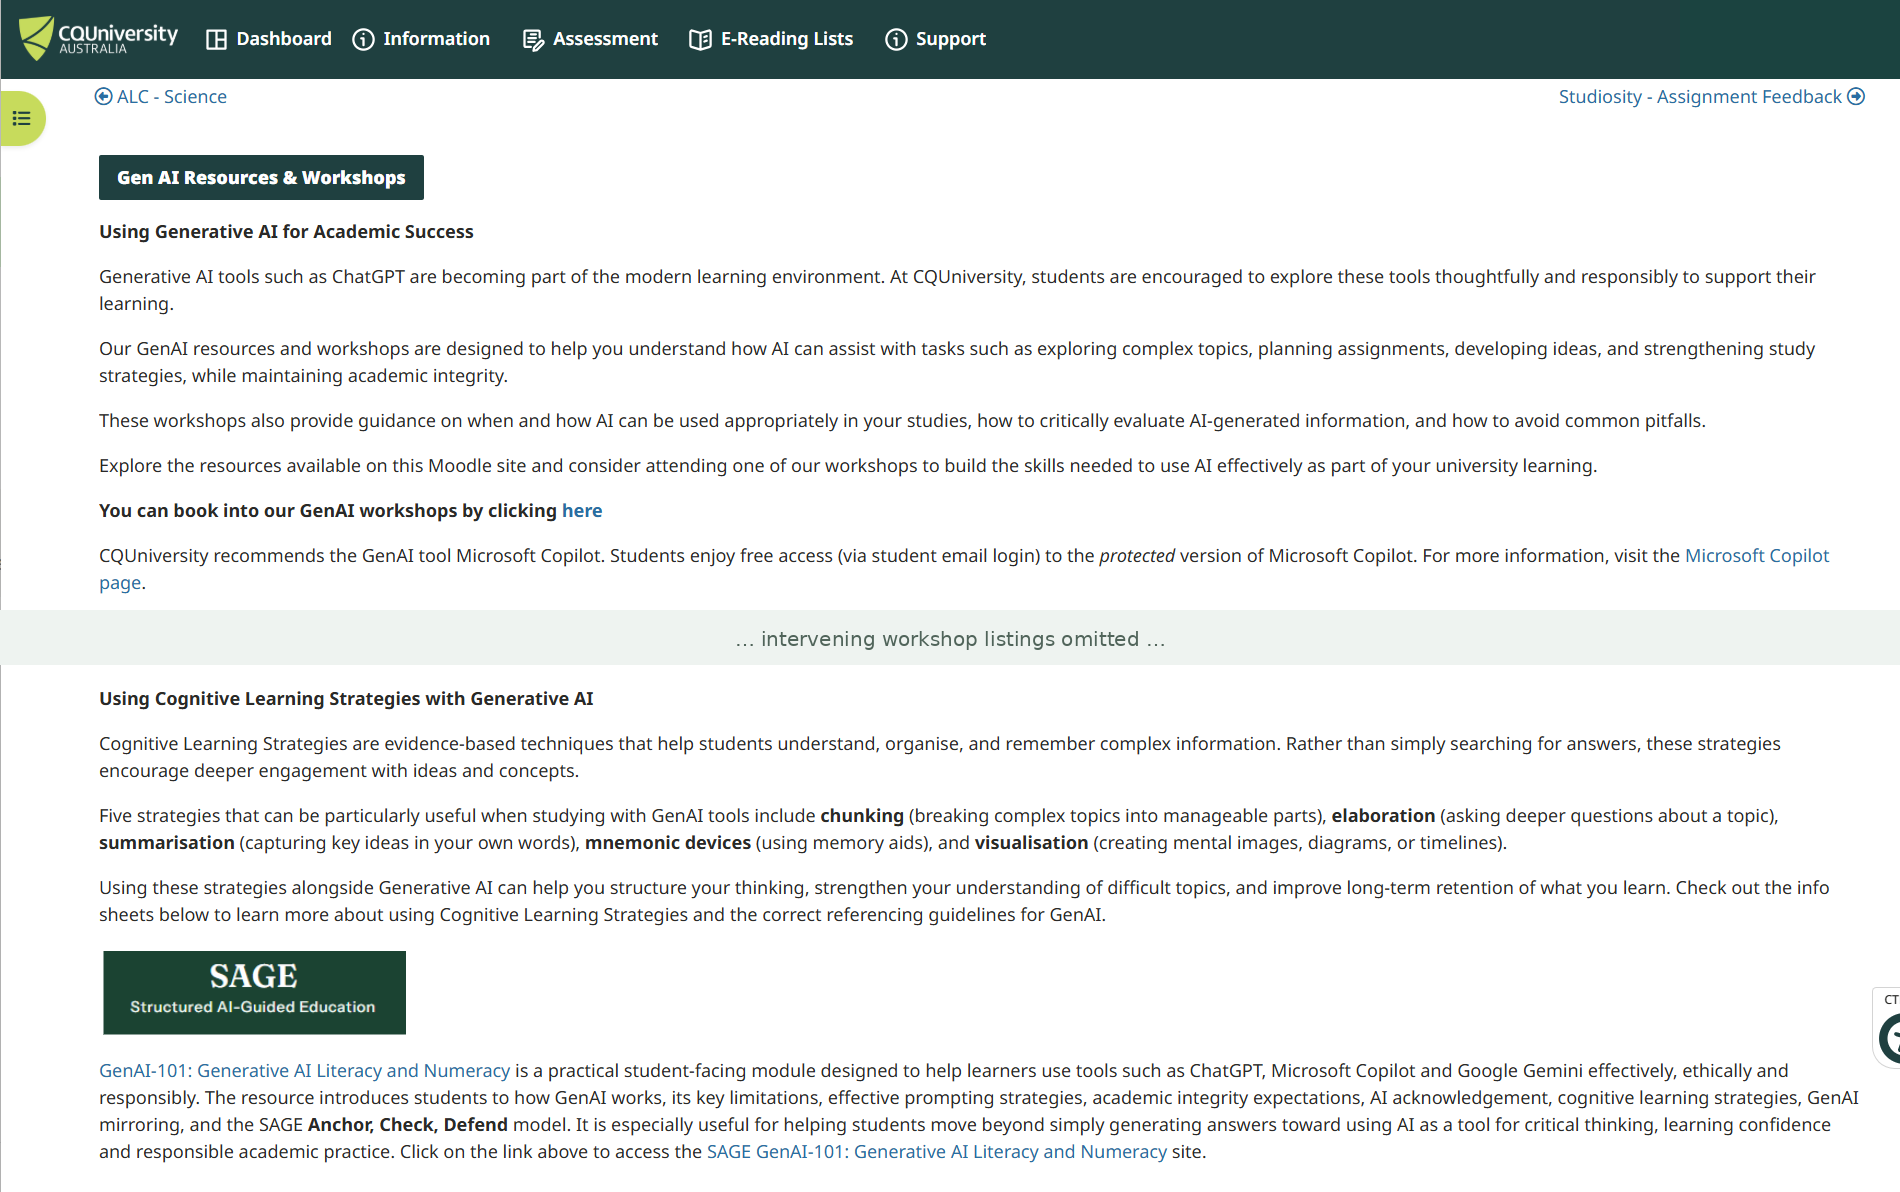Screen dimensions: 1900x1192
Task: Open the Support menu
Action: click(x=935, y=39)
